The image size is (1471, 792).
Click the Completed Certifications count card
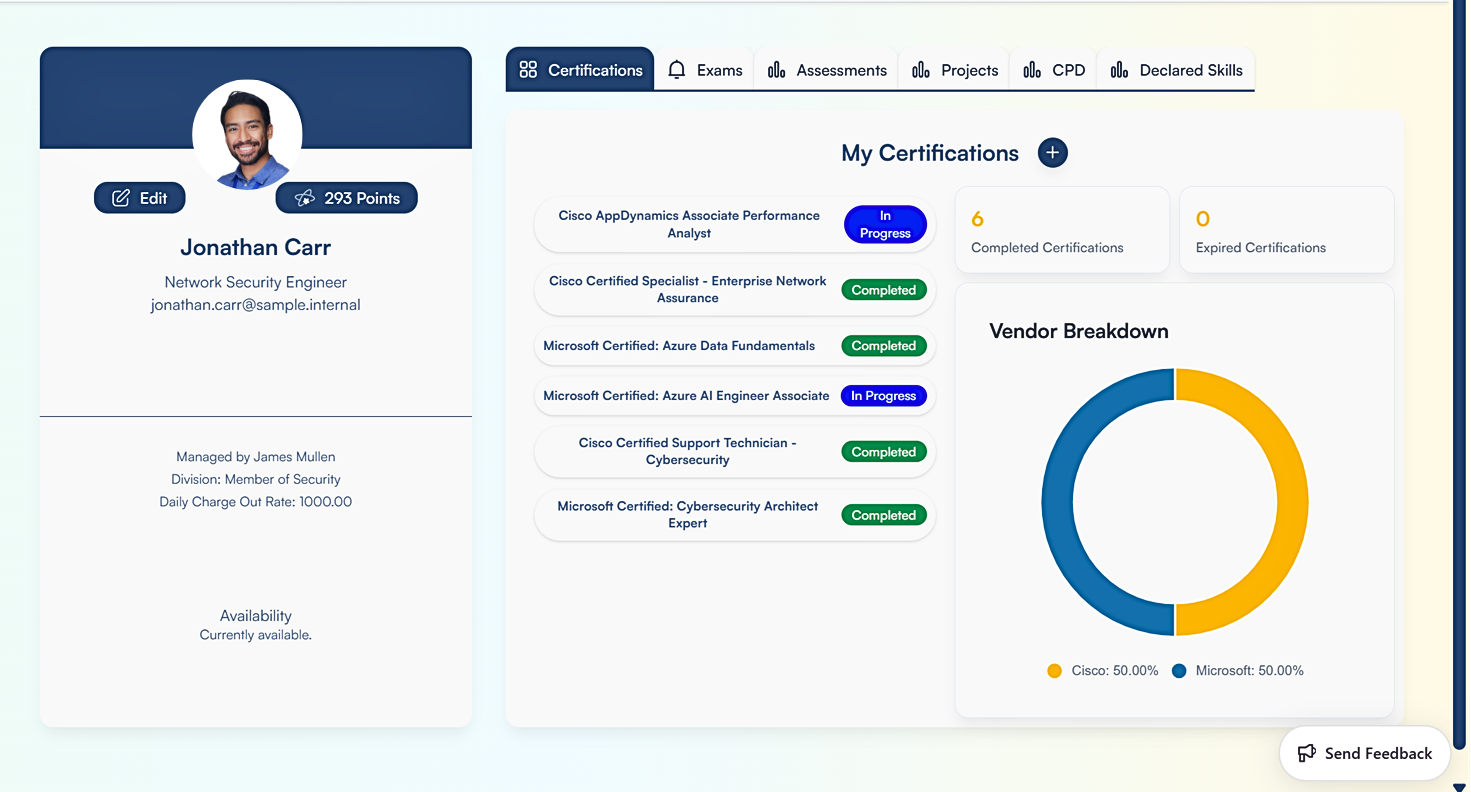coord(1062,230)
